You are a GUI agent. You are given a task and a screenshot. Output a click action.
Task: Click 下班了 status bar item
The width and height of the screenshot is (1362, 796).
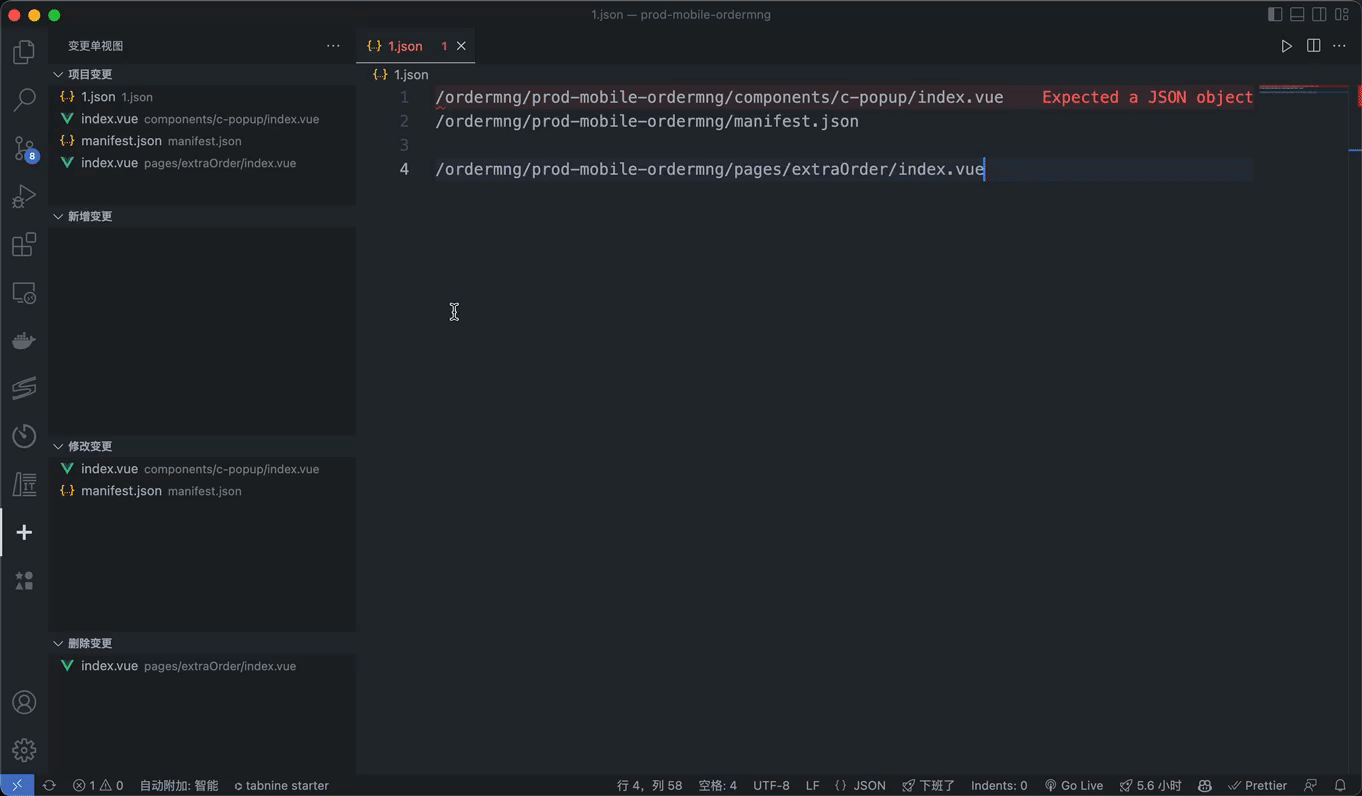pos(928,785)
